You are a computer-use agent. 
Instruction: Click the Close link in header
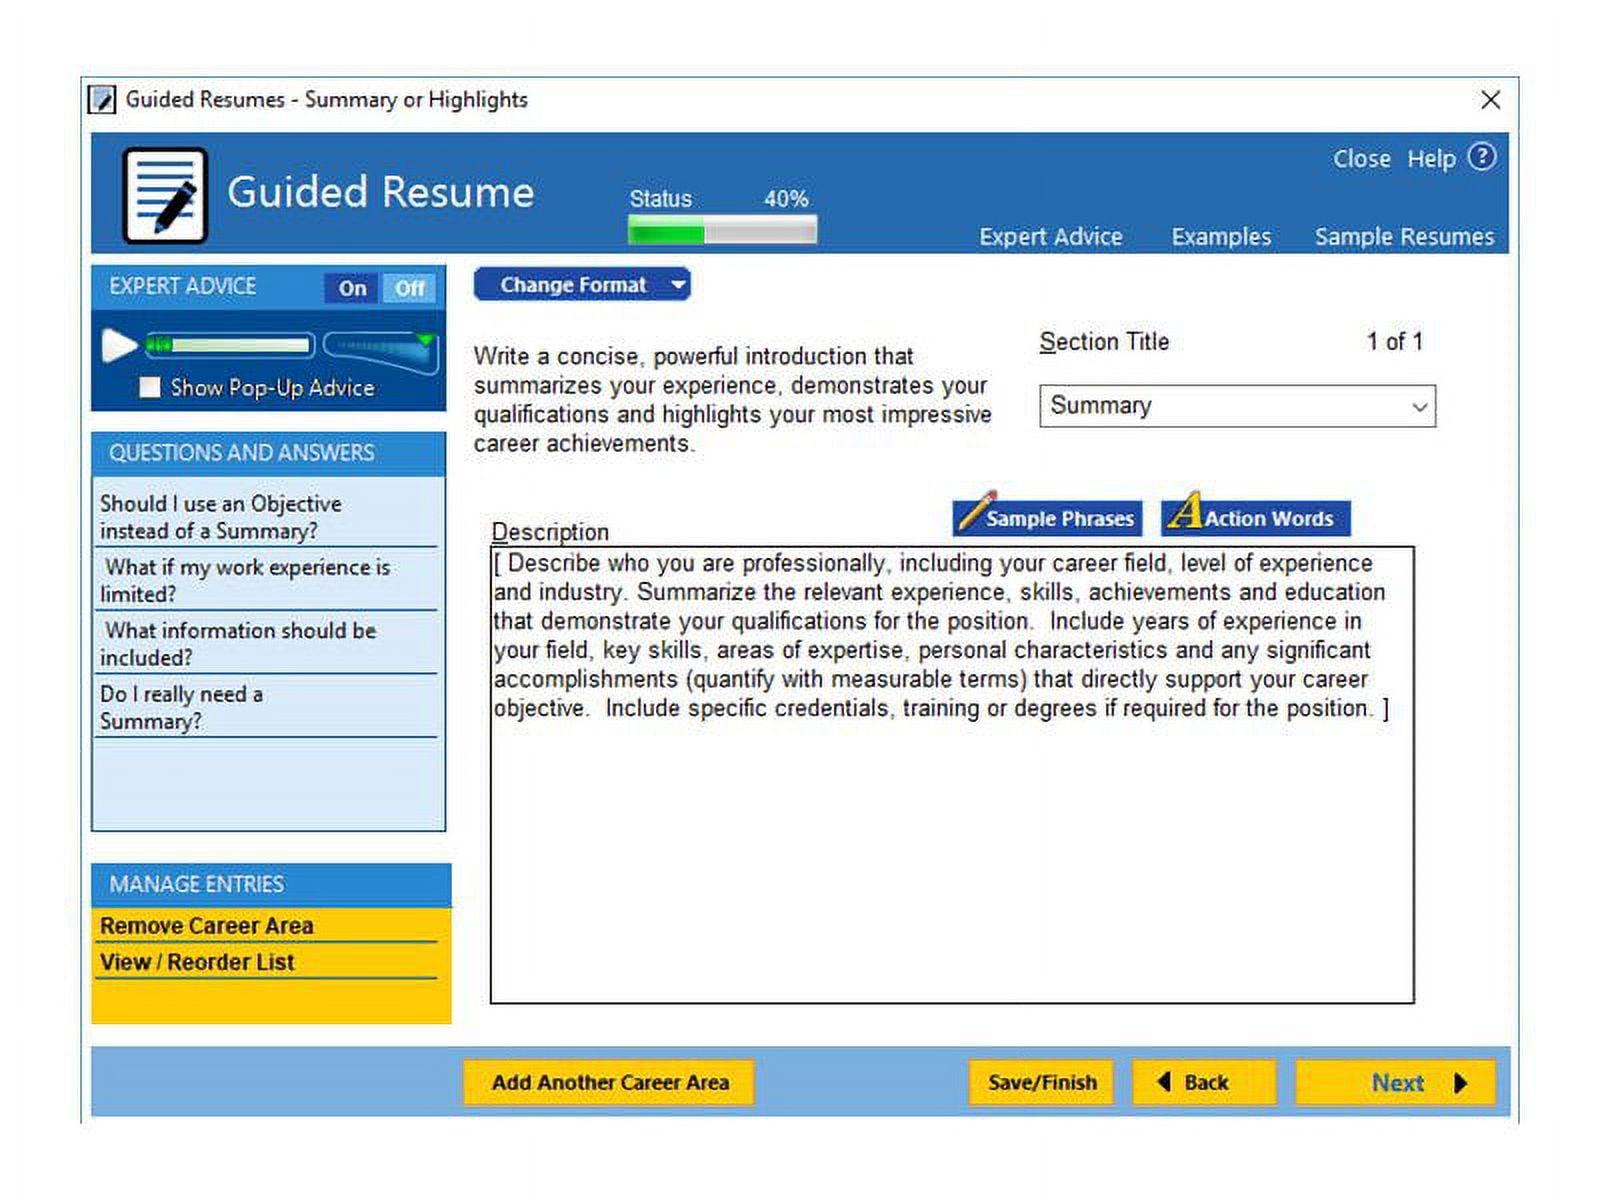coord(1361,159)
